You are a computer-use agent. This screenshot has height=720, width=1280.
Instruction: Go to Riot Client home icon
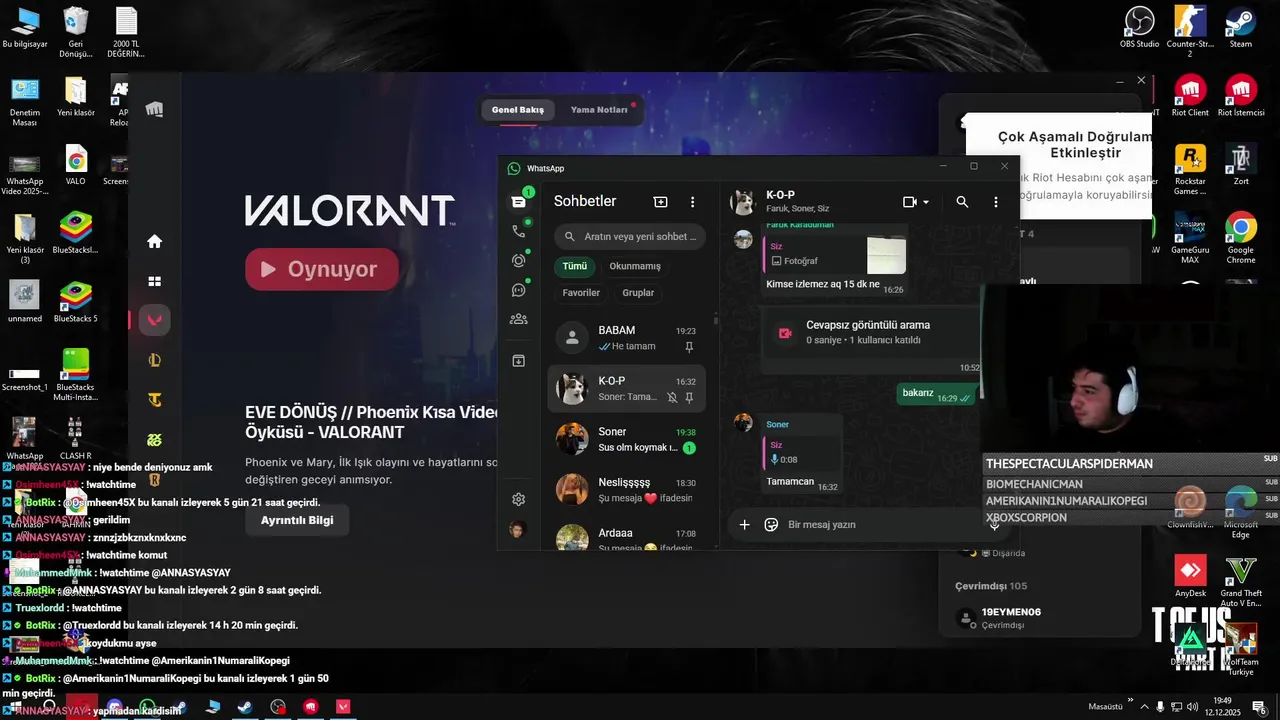coord(154,241)
